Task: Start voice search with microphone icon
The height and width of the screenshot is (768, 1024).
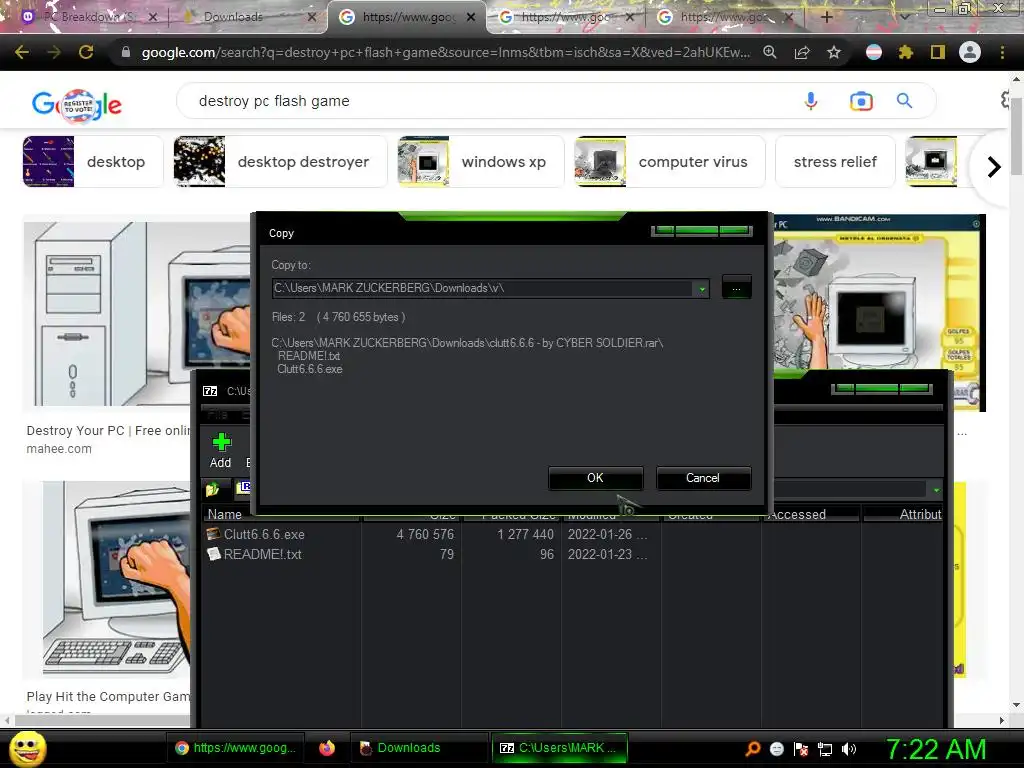Action: pyautogui.click(x=810, y=101)
